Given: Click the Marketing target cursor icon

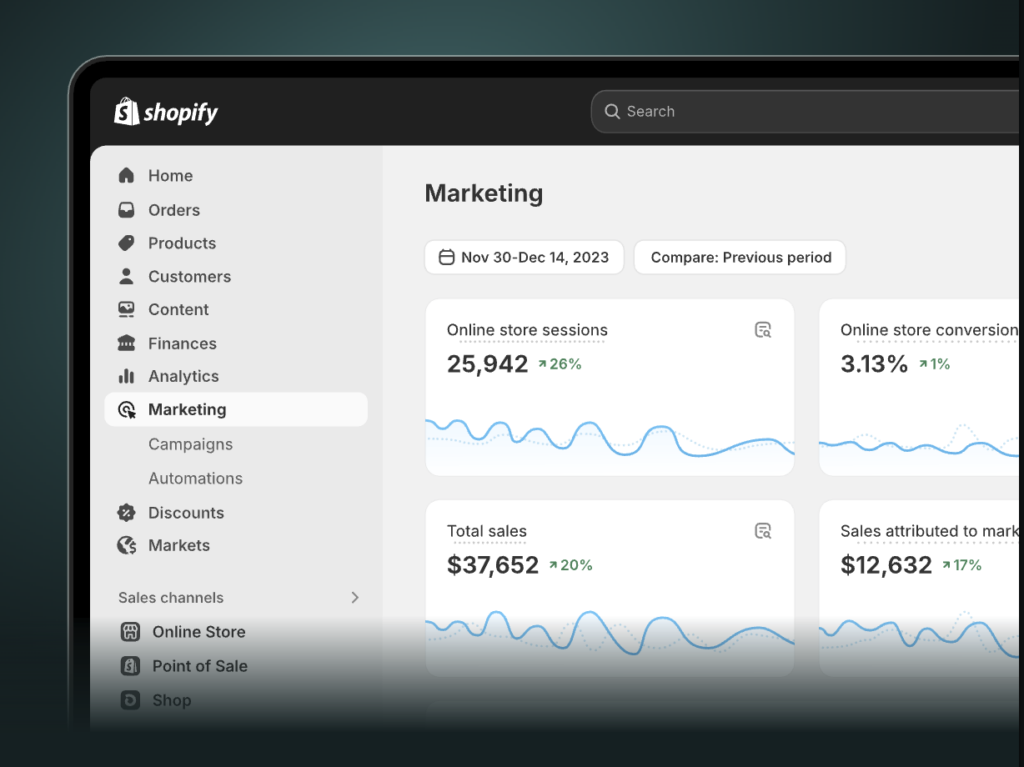Looking at the screenshot, I should [127, 410].
